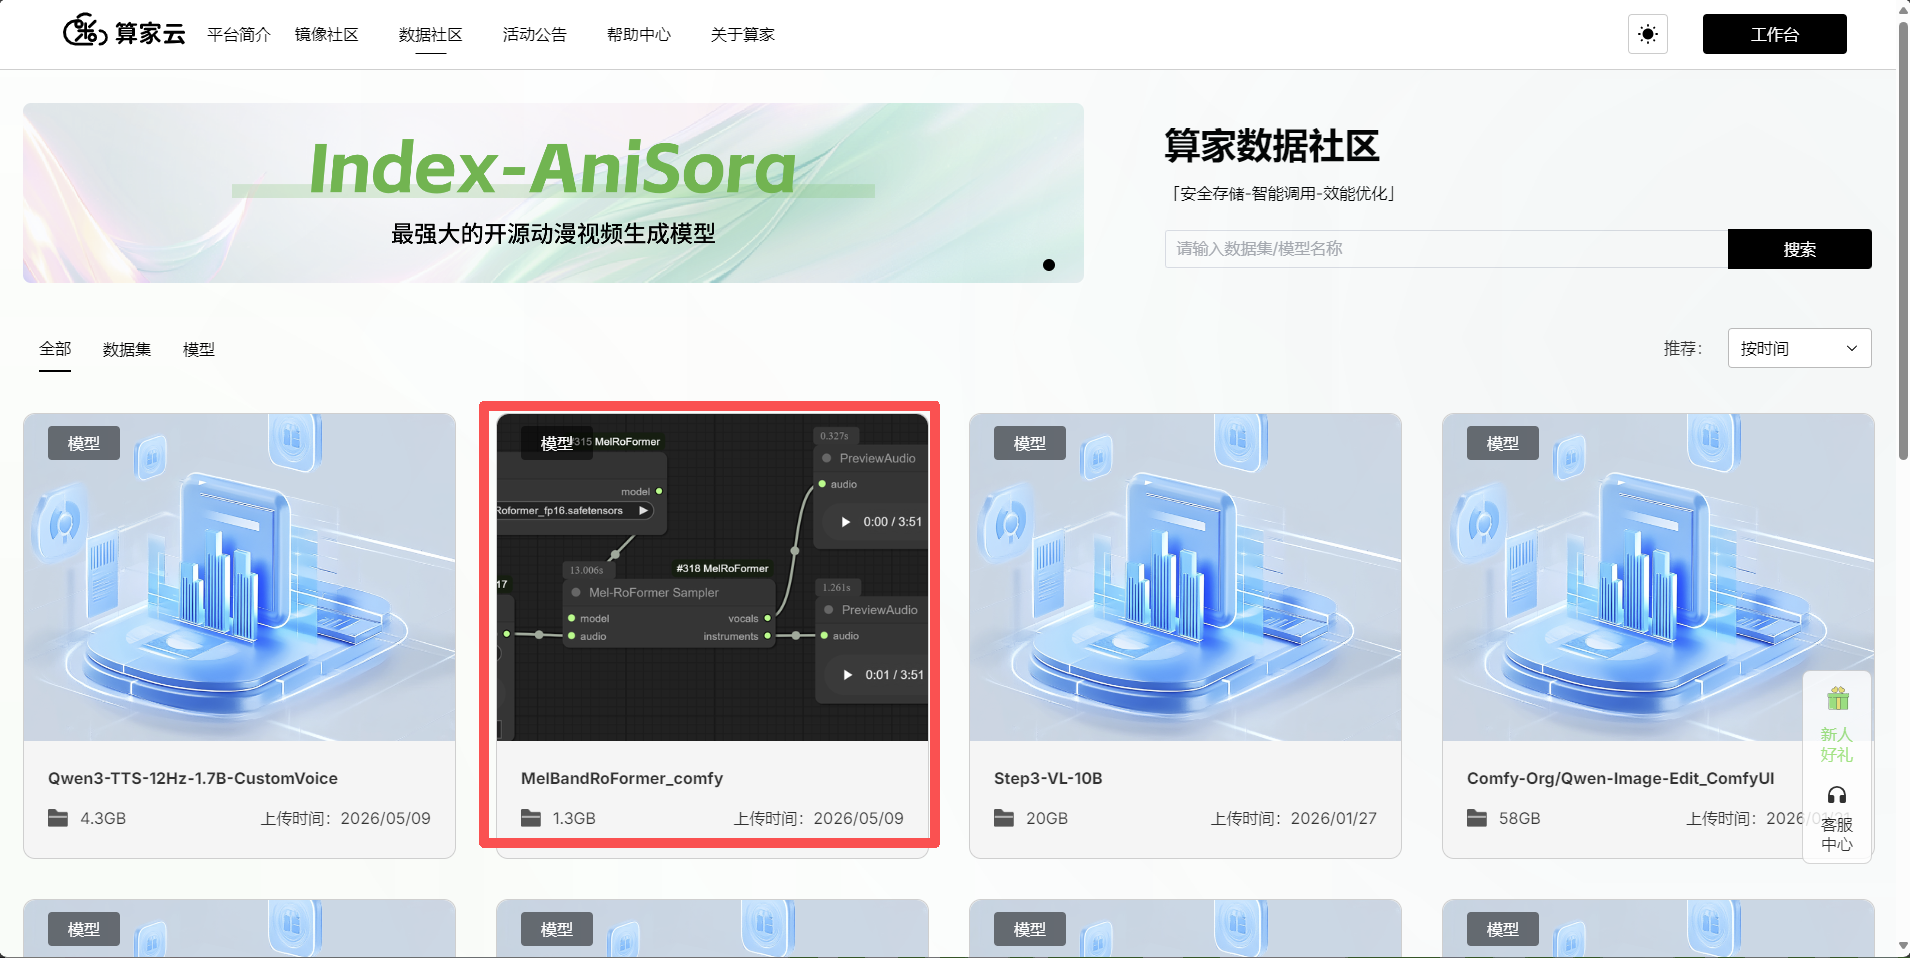The width and height of the screenshot is (1910, 958).
Task: Click folder icon beside 20GB
Action: pyautogui.click(x=1004, y=818)
